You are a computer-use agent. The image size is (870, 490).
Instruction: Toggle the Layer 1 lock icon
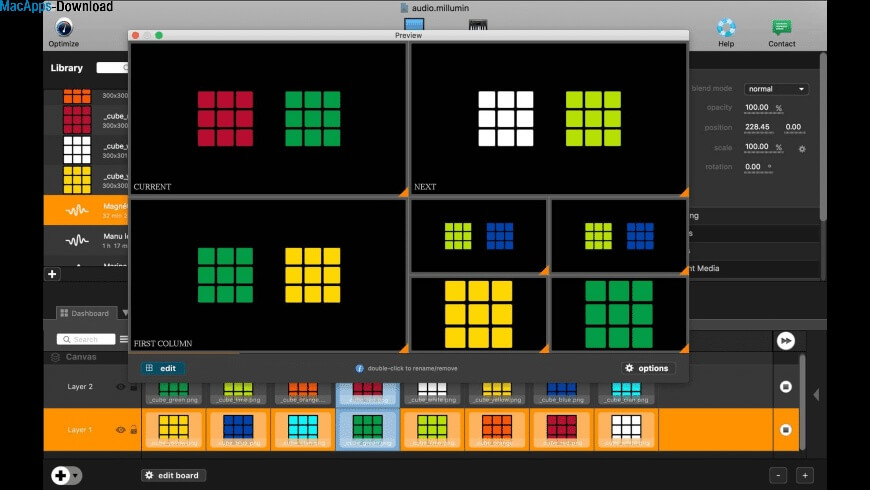click(x=133, y=430)
